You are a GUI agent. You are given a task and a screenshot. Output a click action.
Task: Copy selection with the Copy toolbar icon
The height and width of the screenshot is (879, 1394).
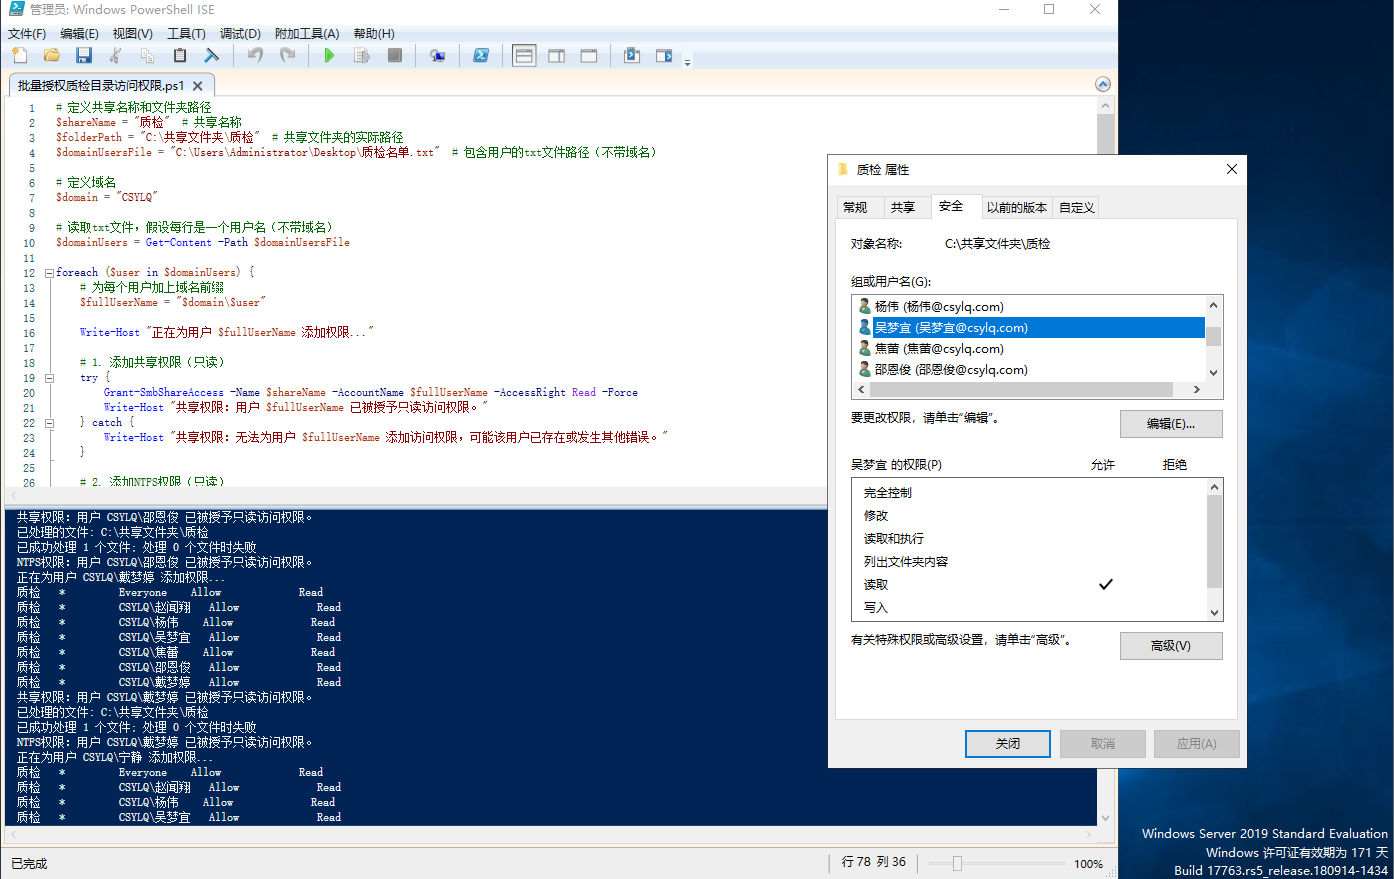coord(148,56)
